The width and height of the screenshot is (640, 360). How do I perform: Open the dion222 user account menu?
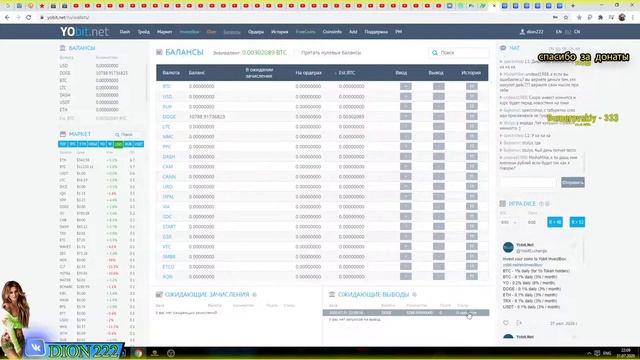tap(532, 32)
